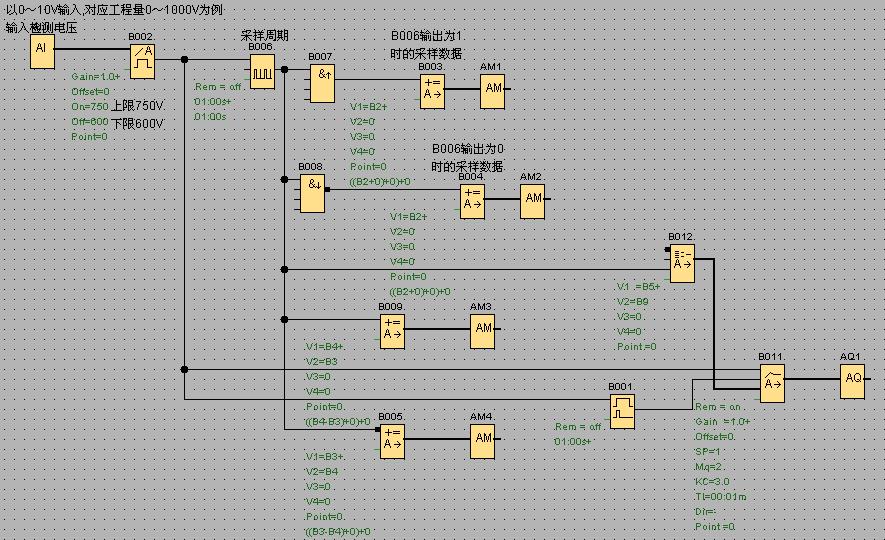Click the 输入检测电压 label

coord(41,28)
